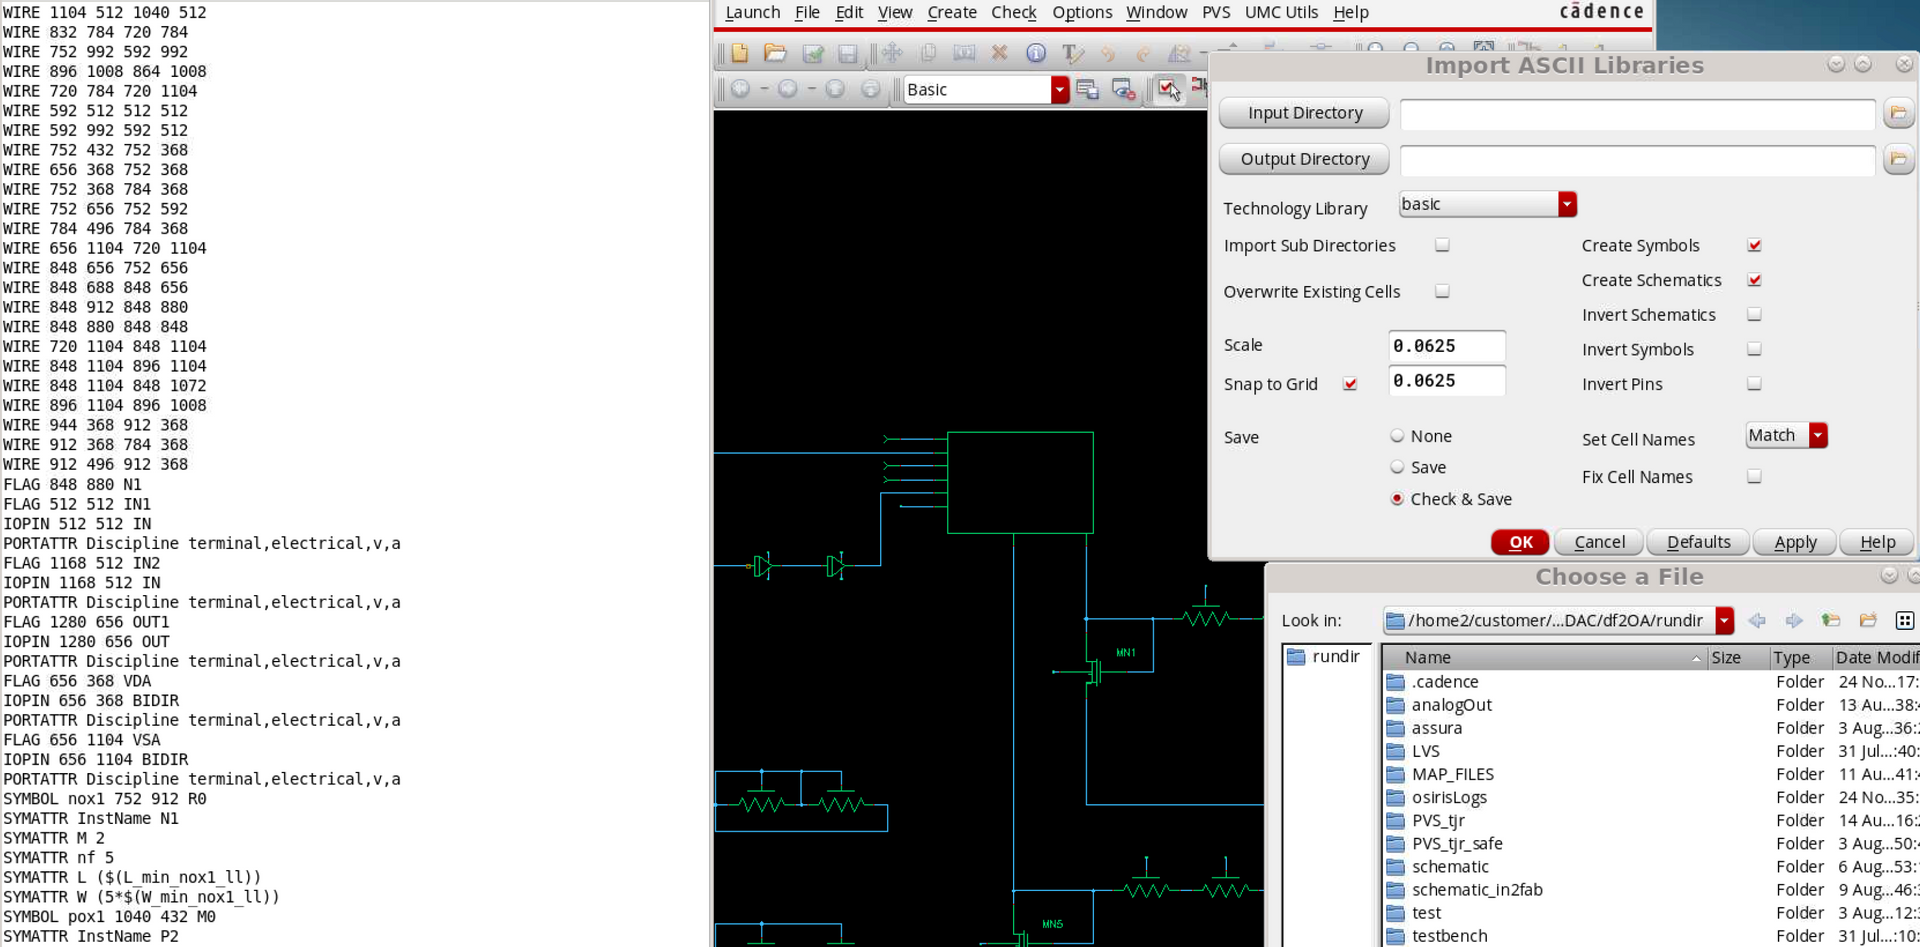Open the UMC Utils menu

(x=1281, y=12)
